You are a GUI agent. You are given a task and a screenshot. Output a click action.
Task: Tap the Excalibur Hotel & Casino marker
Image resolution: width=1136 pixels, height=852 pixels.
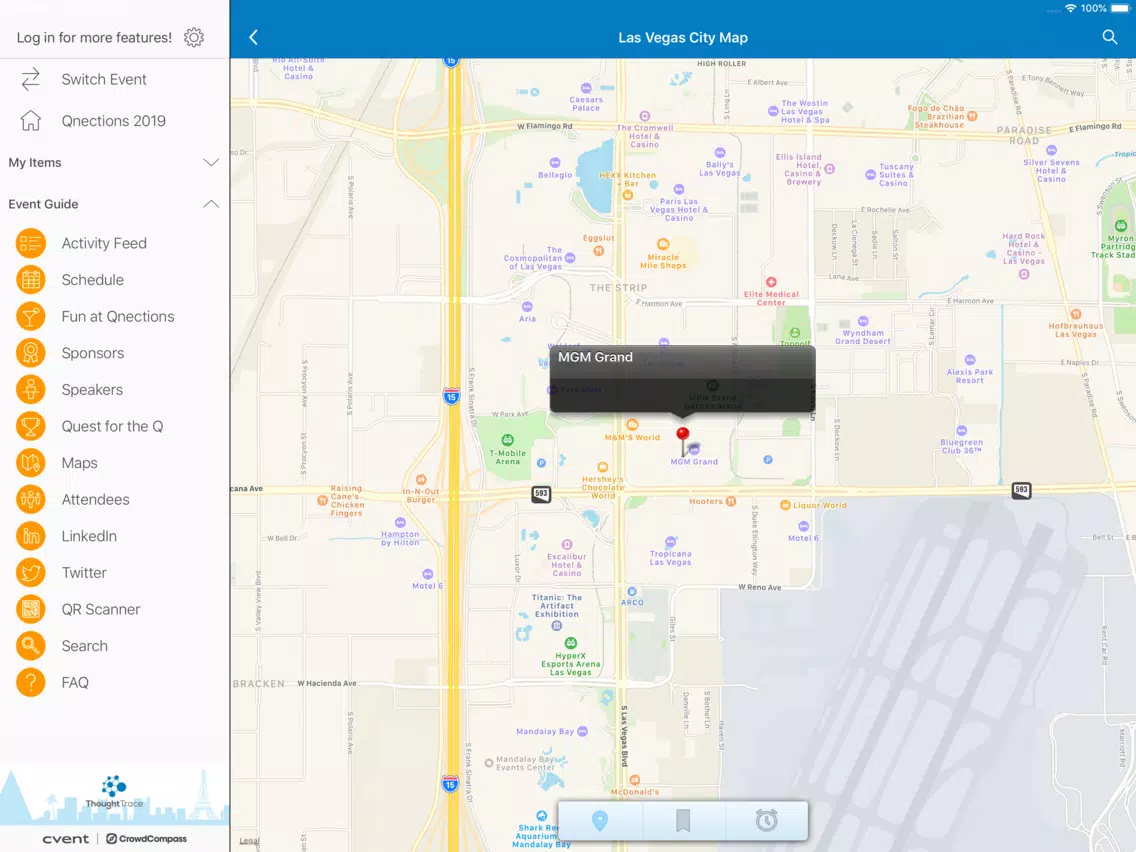(567, 544)
